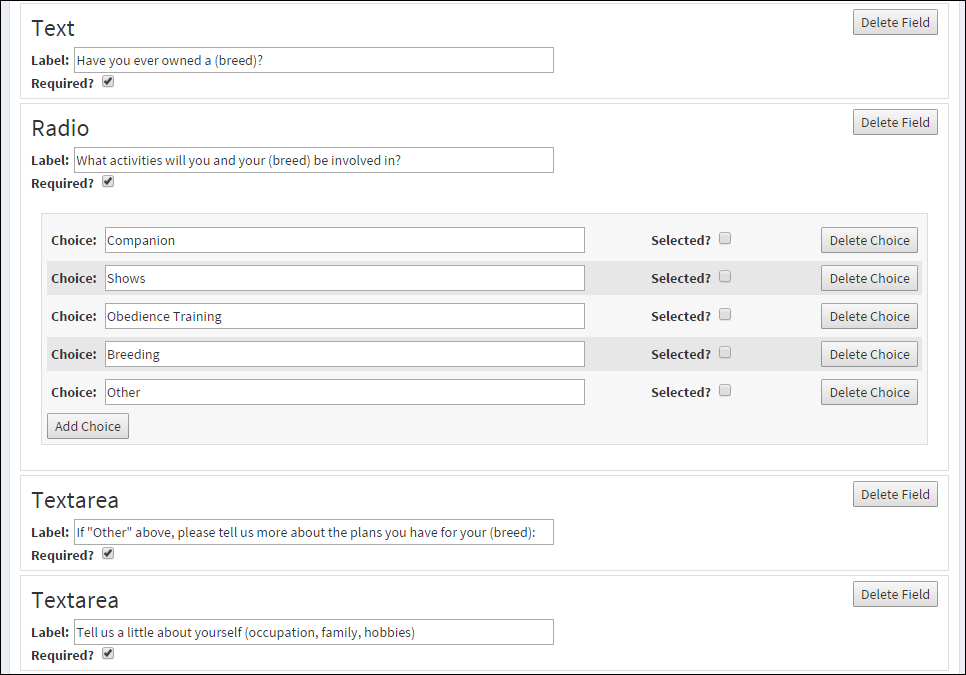The image size is (966, 675).
Task: Delete the Text field at top
Action: (x=895, y=22)
